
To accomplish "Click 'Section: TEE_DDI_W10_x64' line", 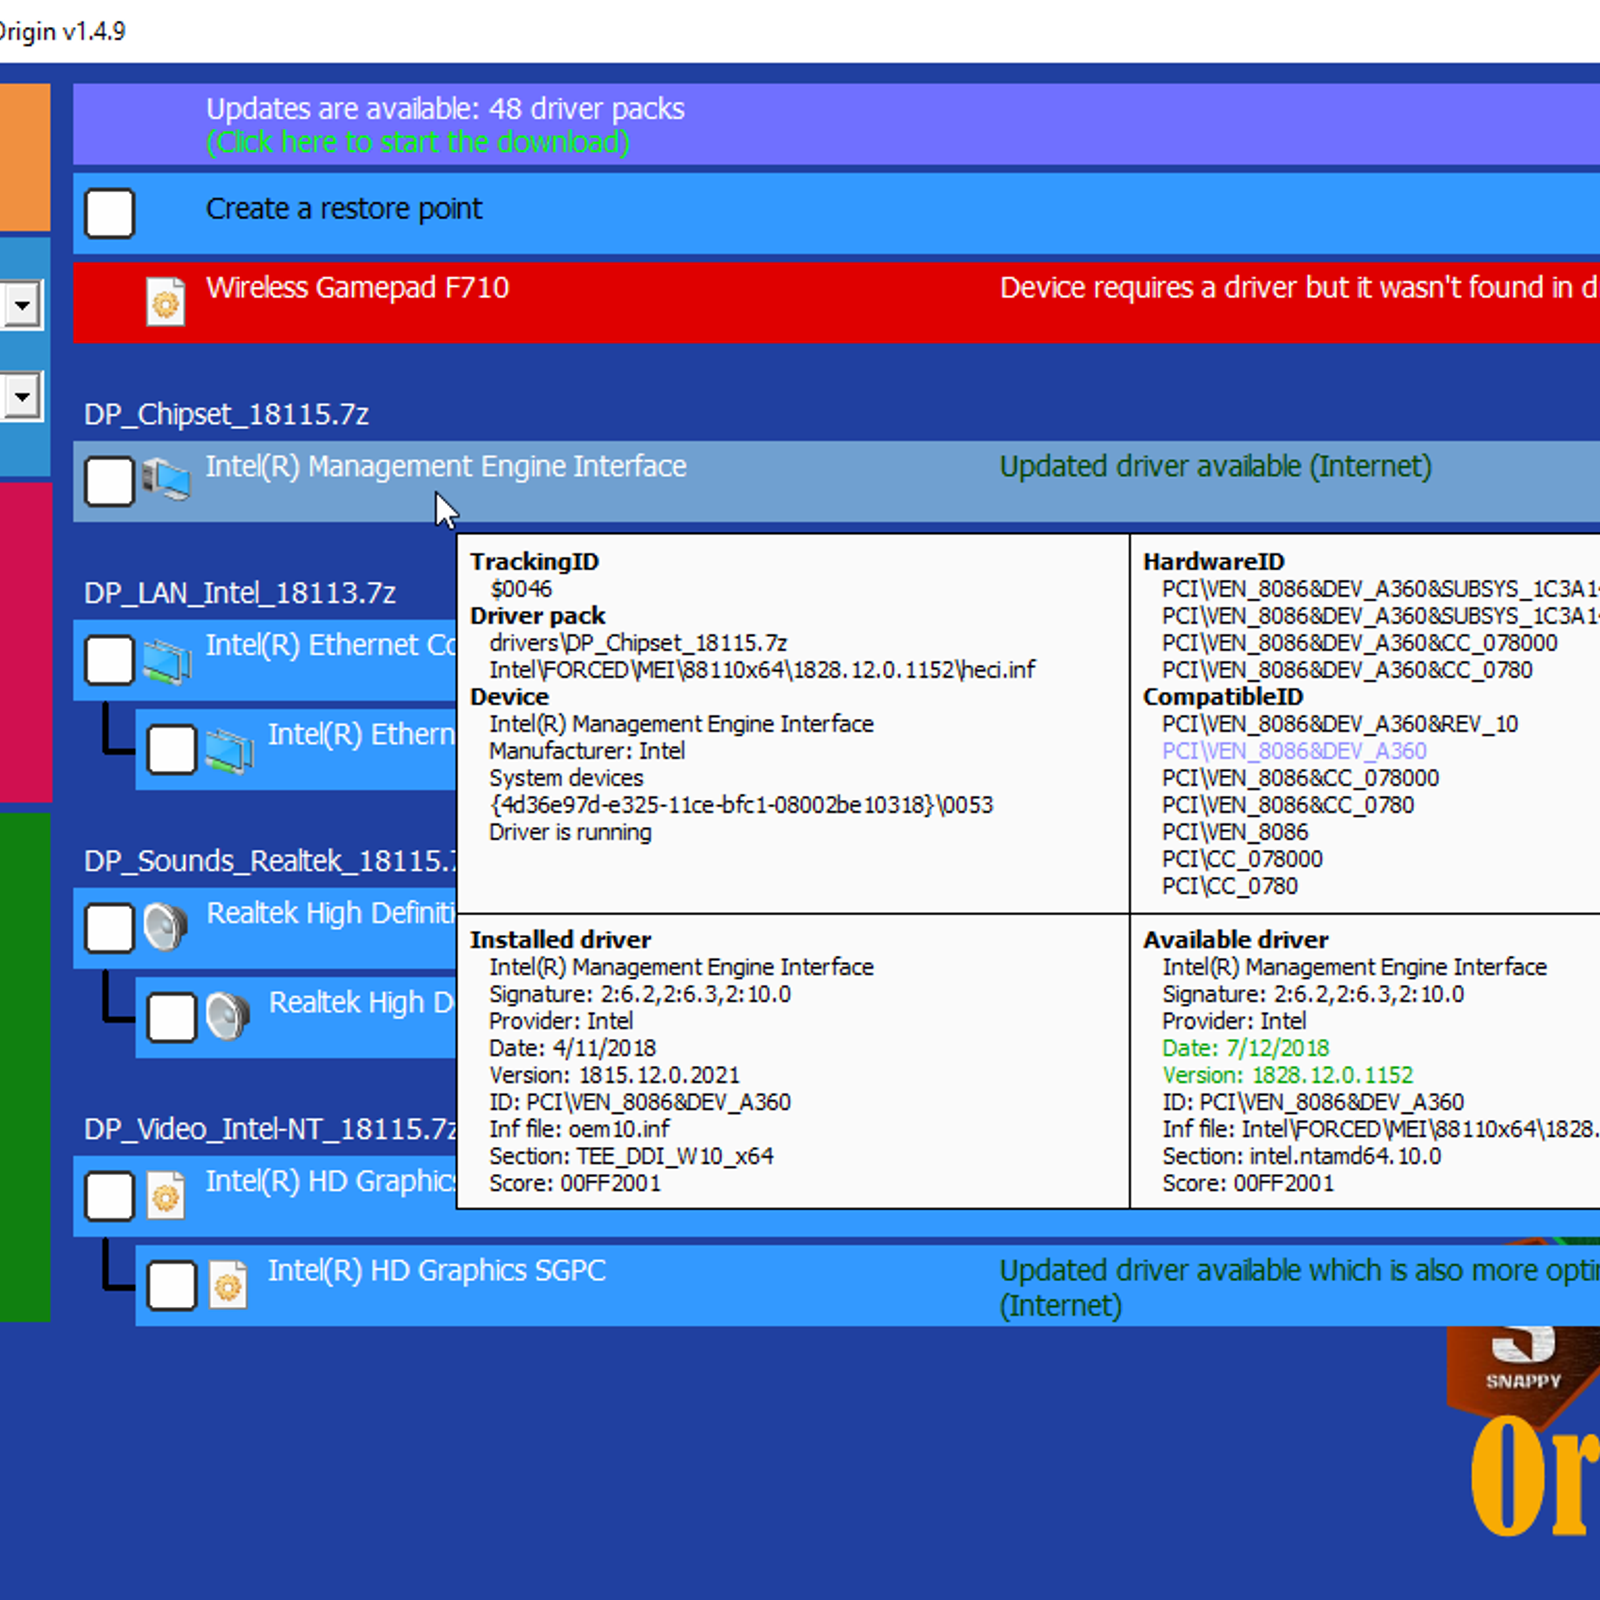I will (631, 1156).
